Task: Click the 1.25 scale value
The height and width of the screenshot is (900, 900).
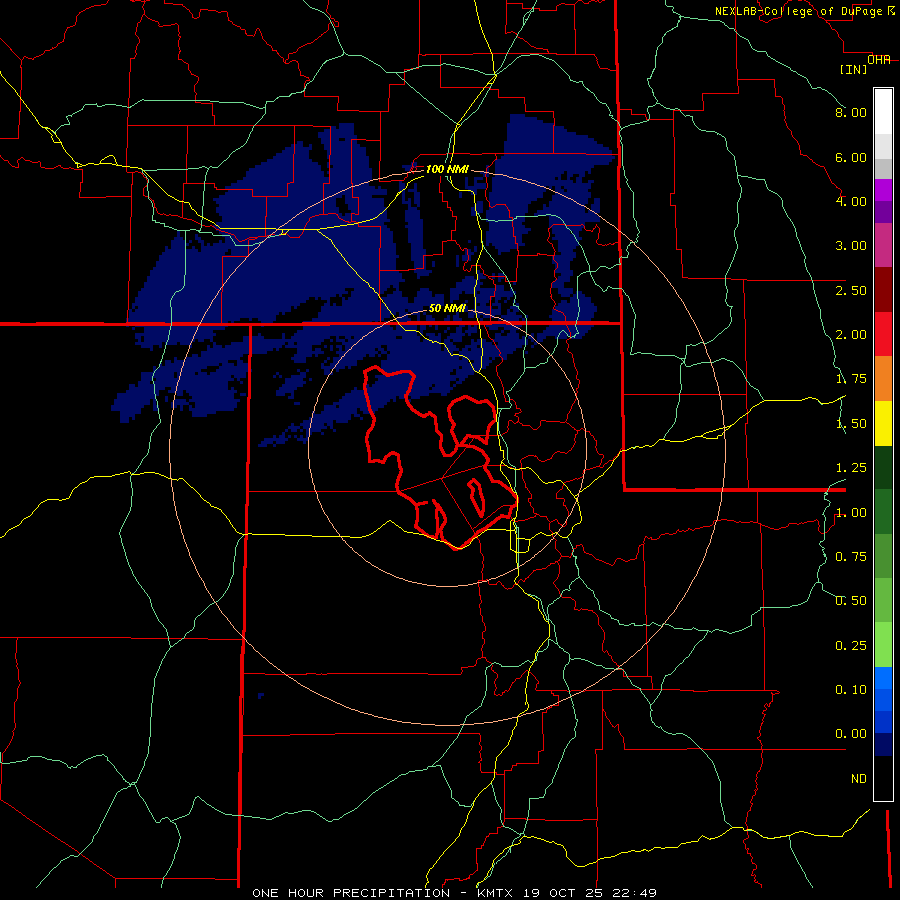Action: 851,468
